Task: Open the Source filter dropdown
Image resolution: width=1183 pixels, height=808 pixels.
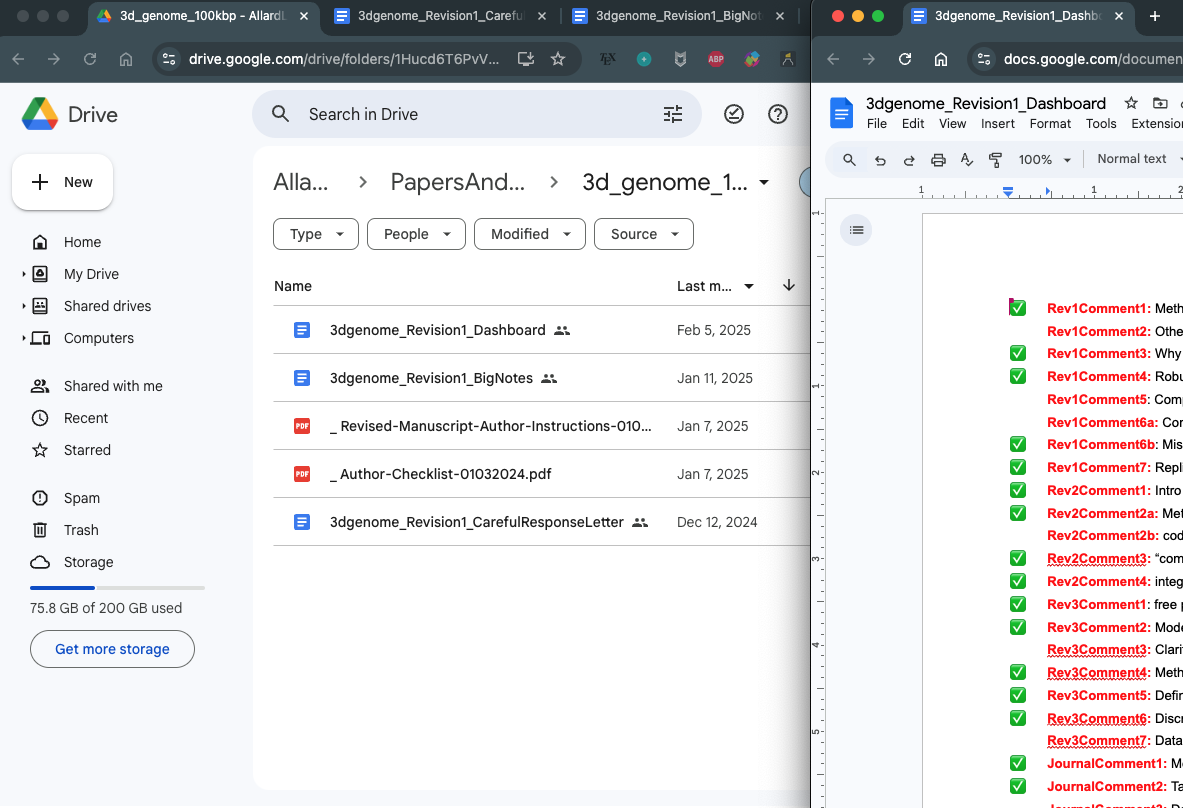Action: pos(644,234)
